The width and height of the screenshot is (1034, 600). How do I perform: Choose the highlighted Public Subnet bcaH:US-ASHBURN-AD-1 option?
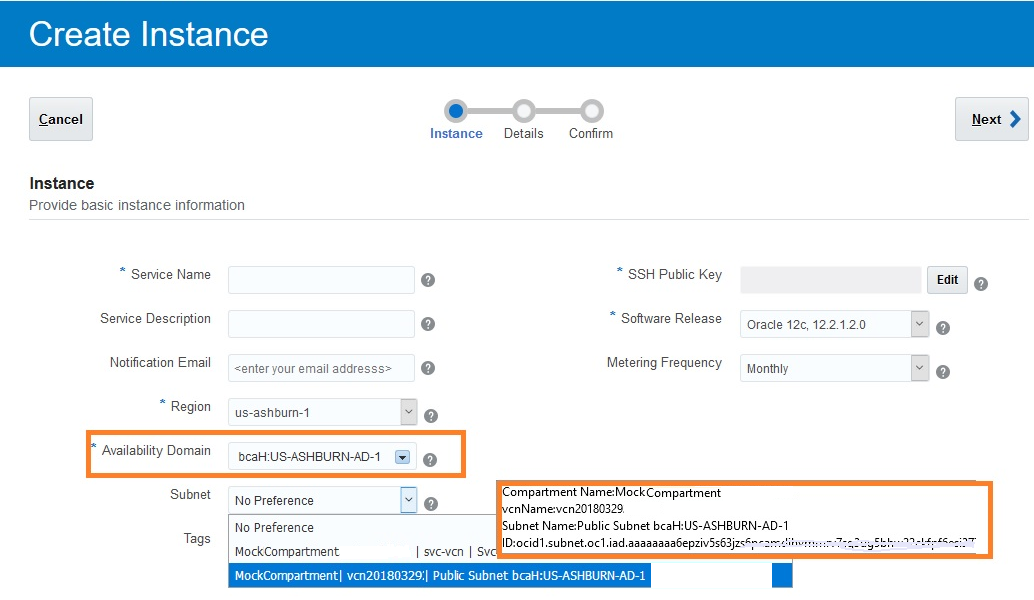(x=440, y=575)
